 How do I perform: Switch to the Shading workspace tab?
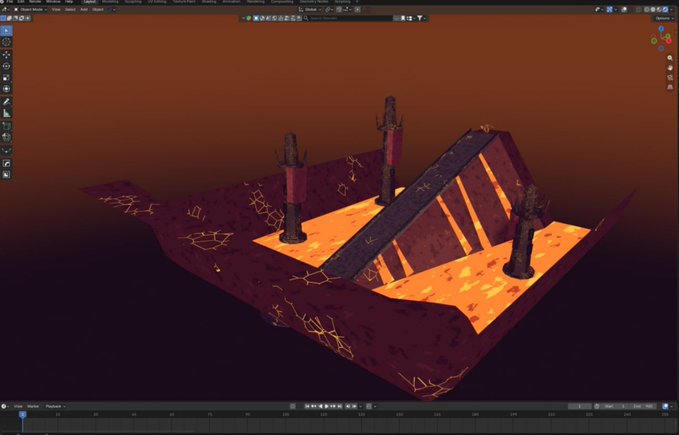209,2
